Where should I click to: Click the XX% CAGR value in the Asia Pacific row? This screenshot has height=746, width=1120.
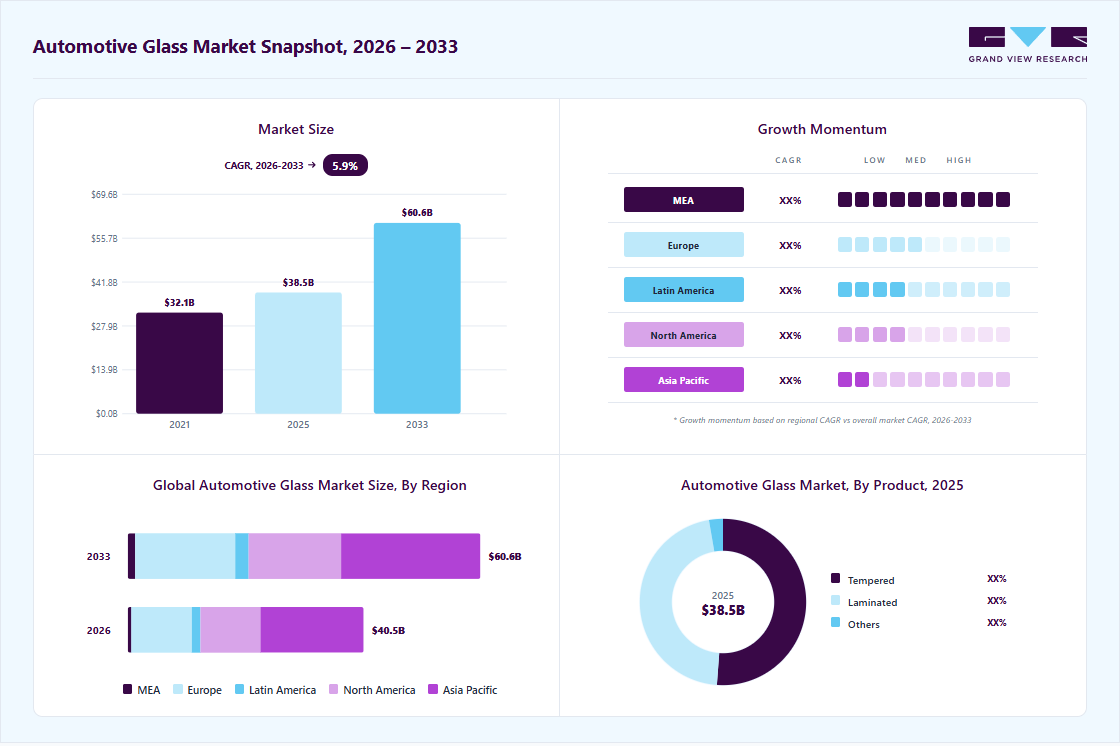point(790,381)
